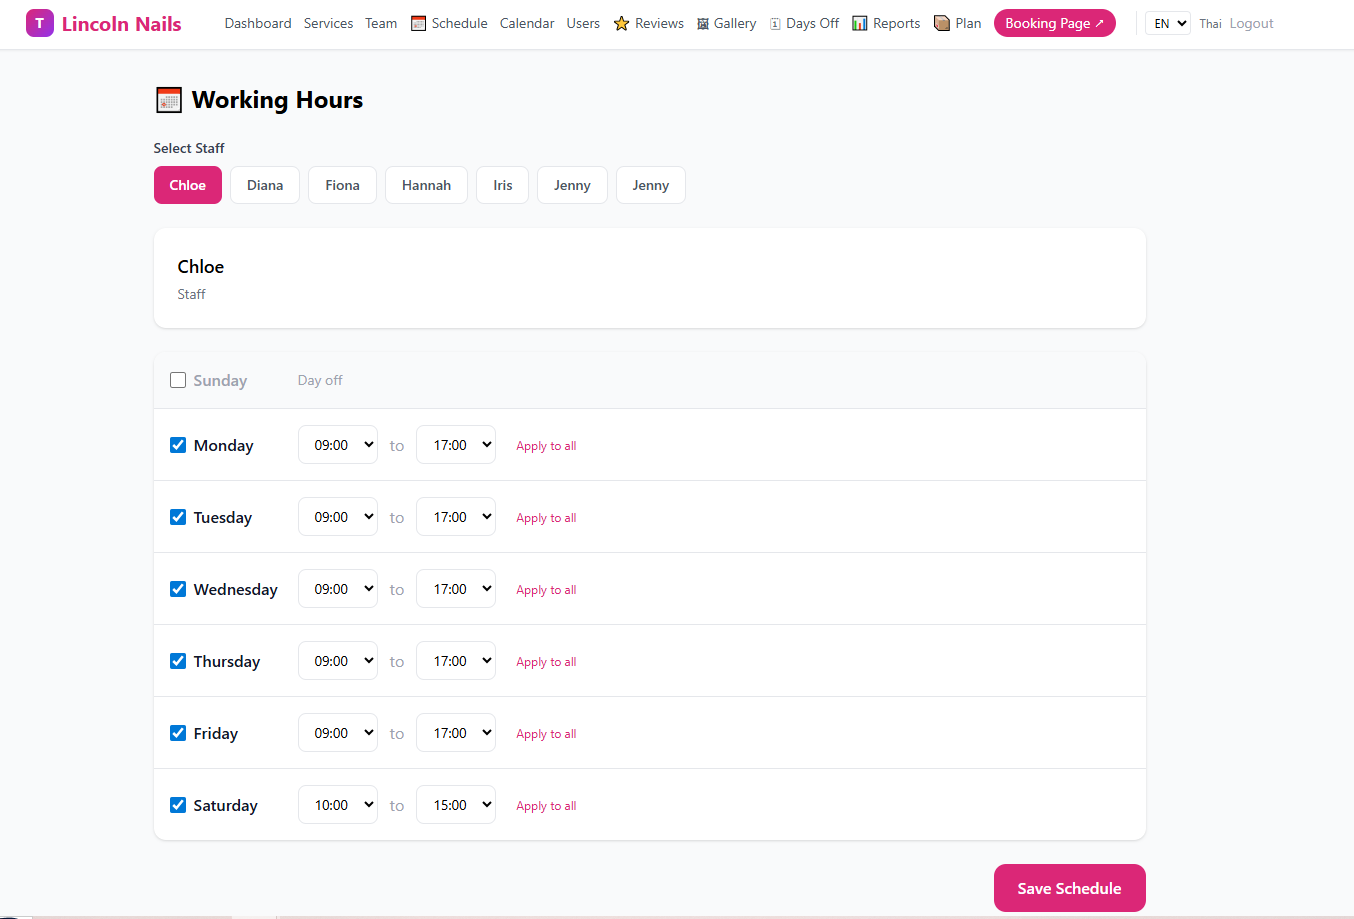Image resolution: width=1354 pixels, height=919 pixels.
Task: Click the Lincoln Nails T logo icon
Action: (x=40, y=23)
